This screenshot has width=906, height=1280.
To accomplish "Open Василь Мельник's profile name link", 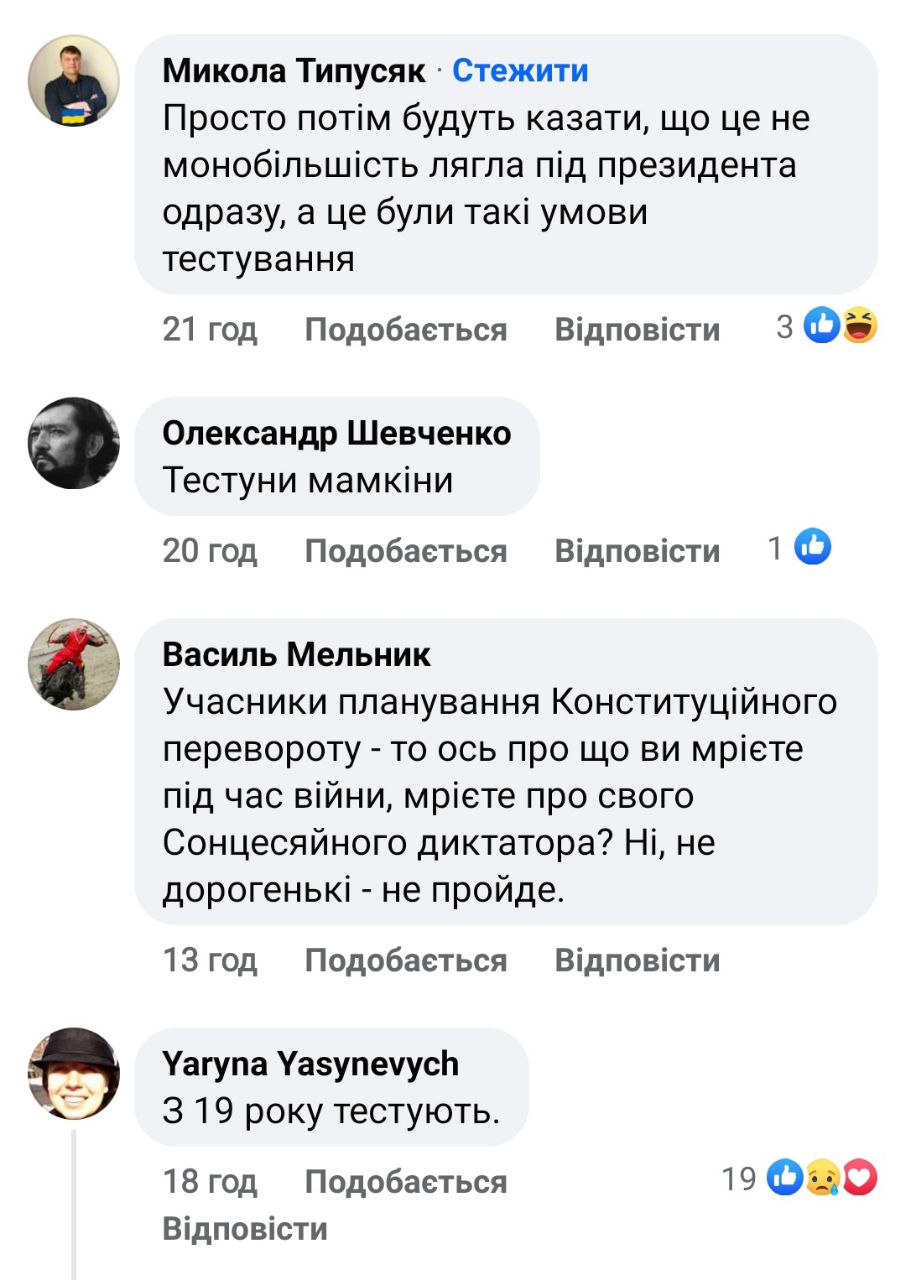I will 296,655.
